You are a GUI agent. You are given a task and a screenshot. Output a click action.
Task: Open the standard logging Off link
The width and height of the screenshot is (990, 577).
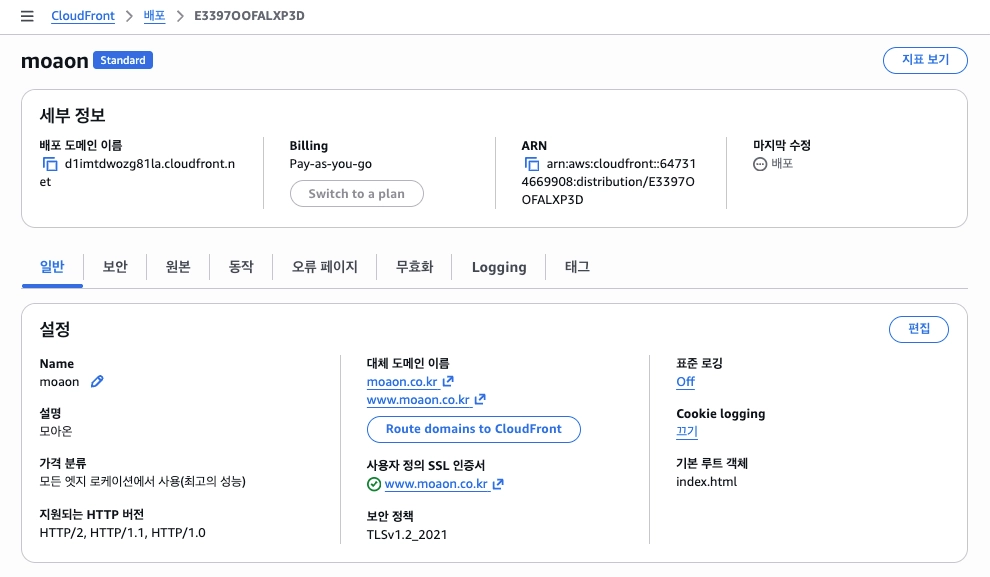click(685, 382)
